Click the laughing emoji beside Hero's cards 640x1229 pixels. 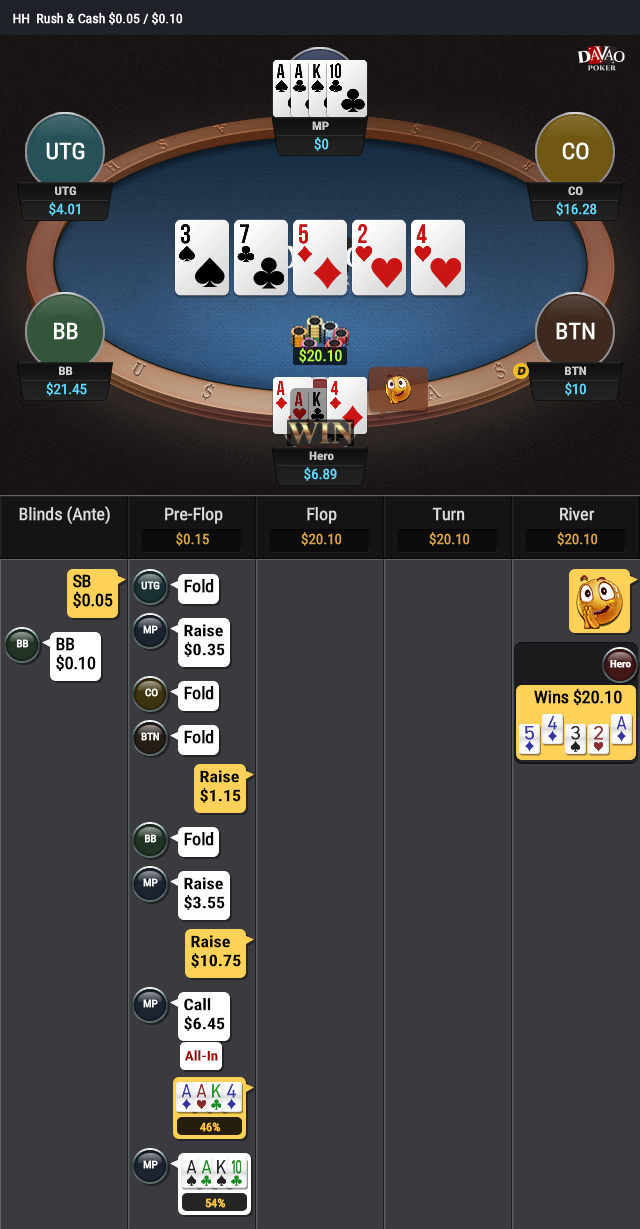tap(398, 389)
